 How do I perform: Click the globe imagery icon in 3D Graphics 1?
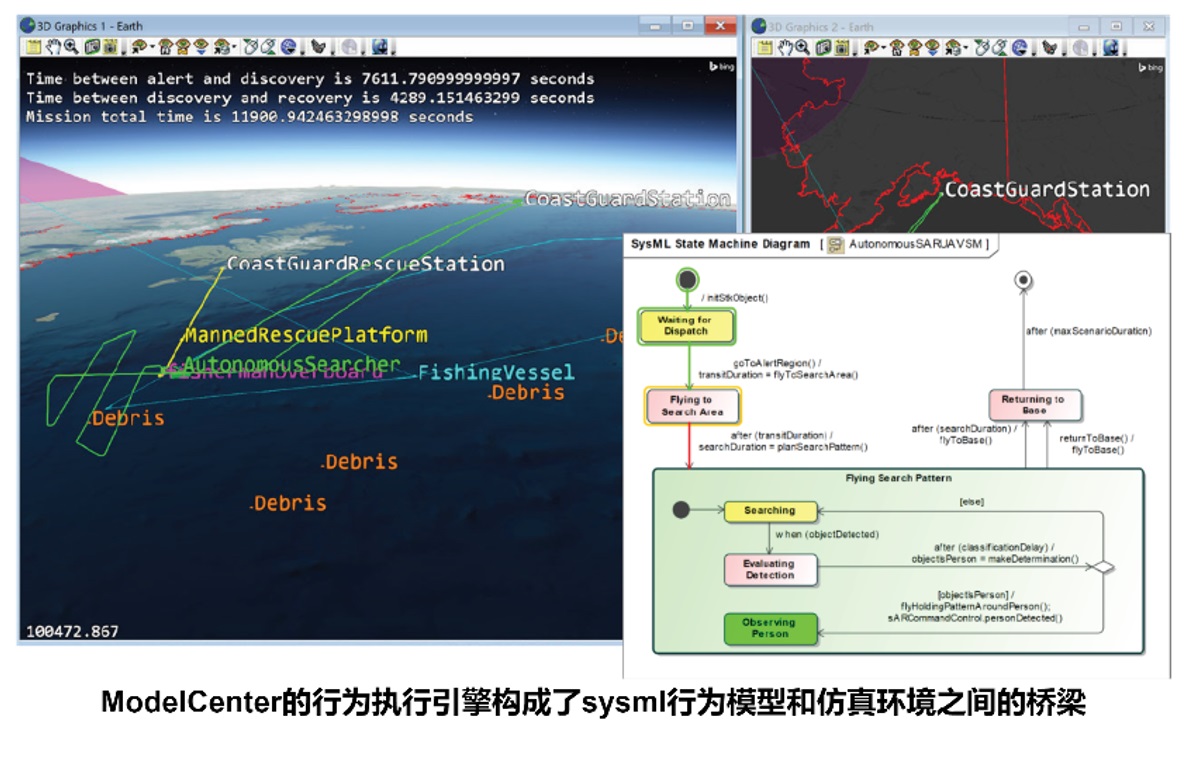click(379, 47)
